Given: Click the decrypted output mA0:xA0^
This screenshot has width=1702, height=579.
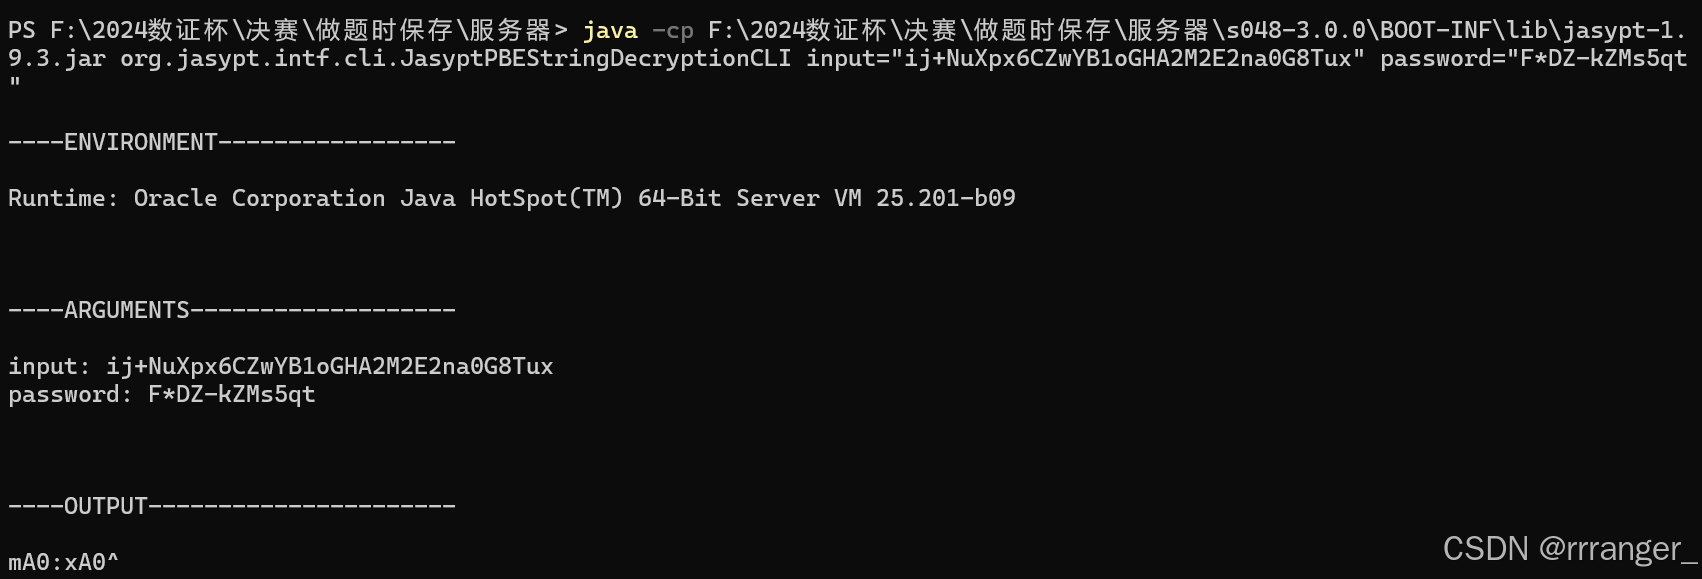Looking at the screenshot, I should pyautogui.click(x=64, y=562).
